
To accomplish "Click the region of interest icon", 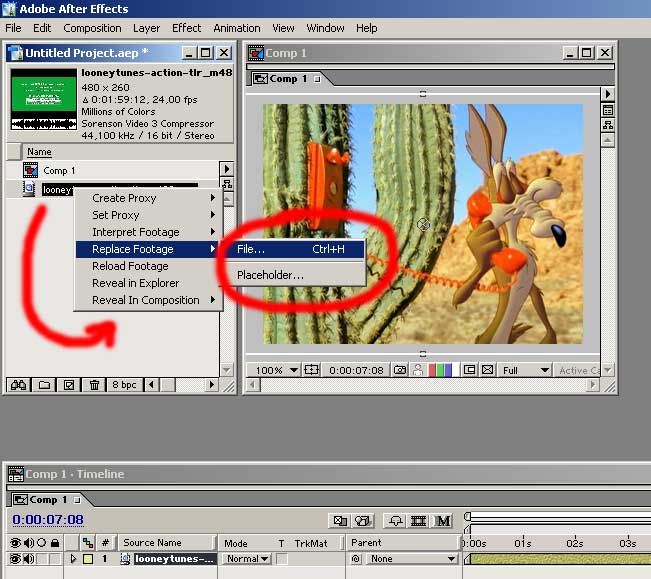I will coord(470,370).
